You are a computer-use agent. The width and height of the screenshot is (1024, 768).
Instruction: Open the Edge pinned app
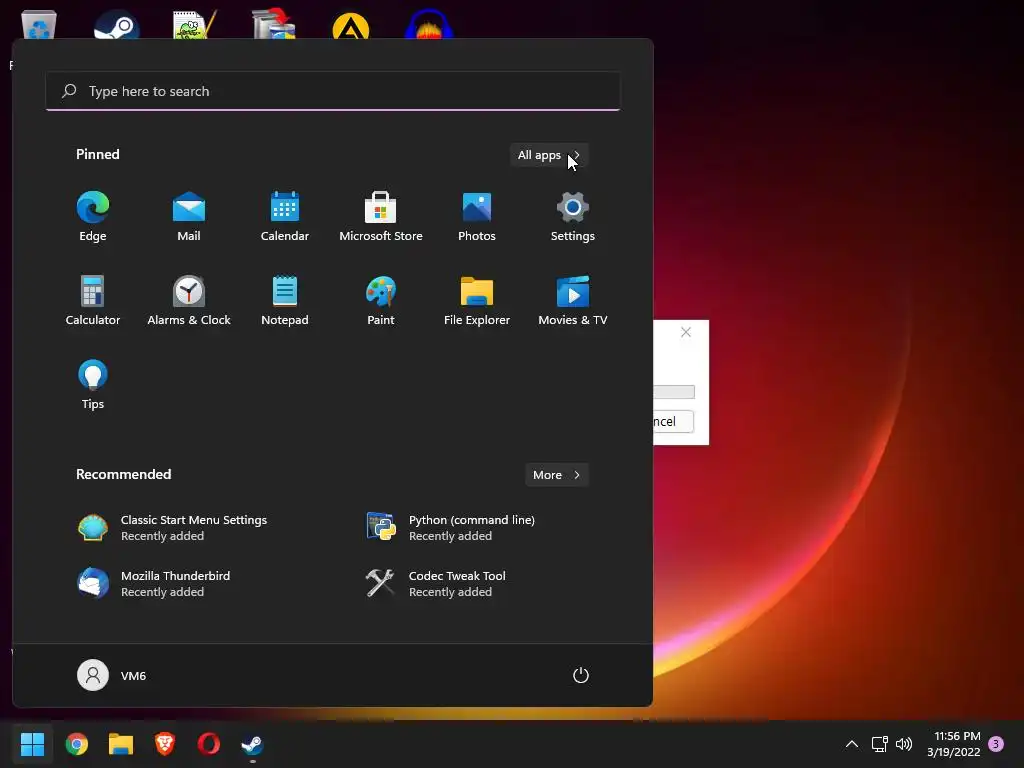click(93, 217)
